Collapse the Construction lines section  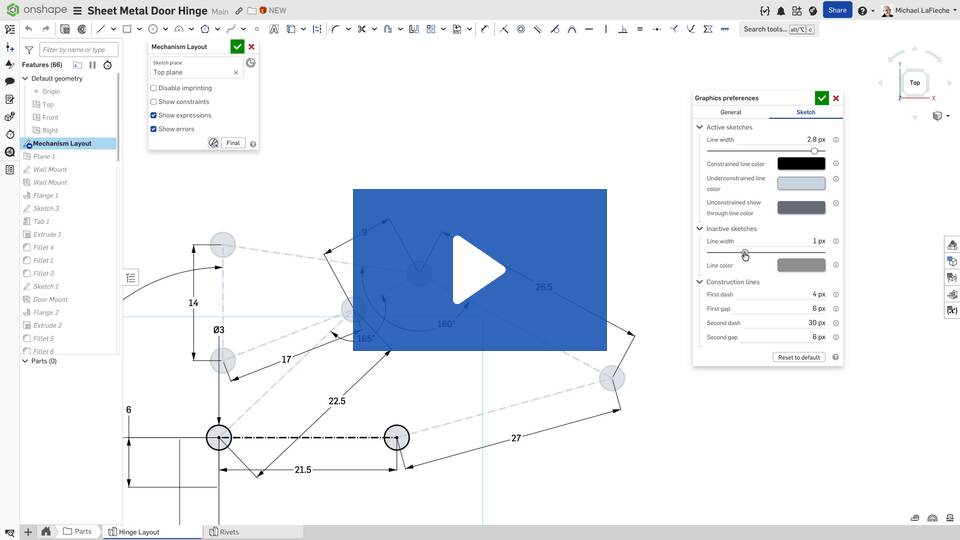699,282
